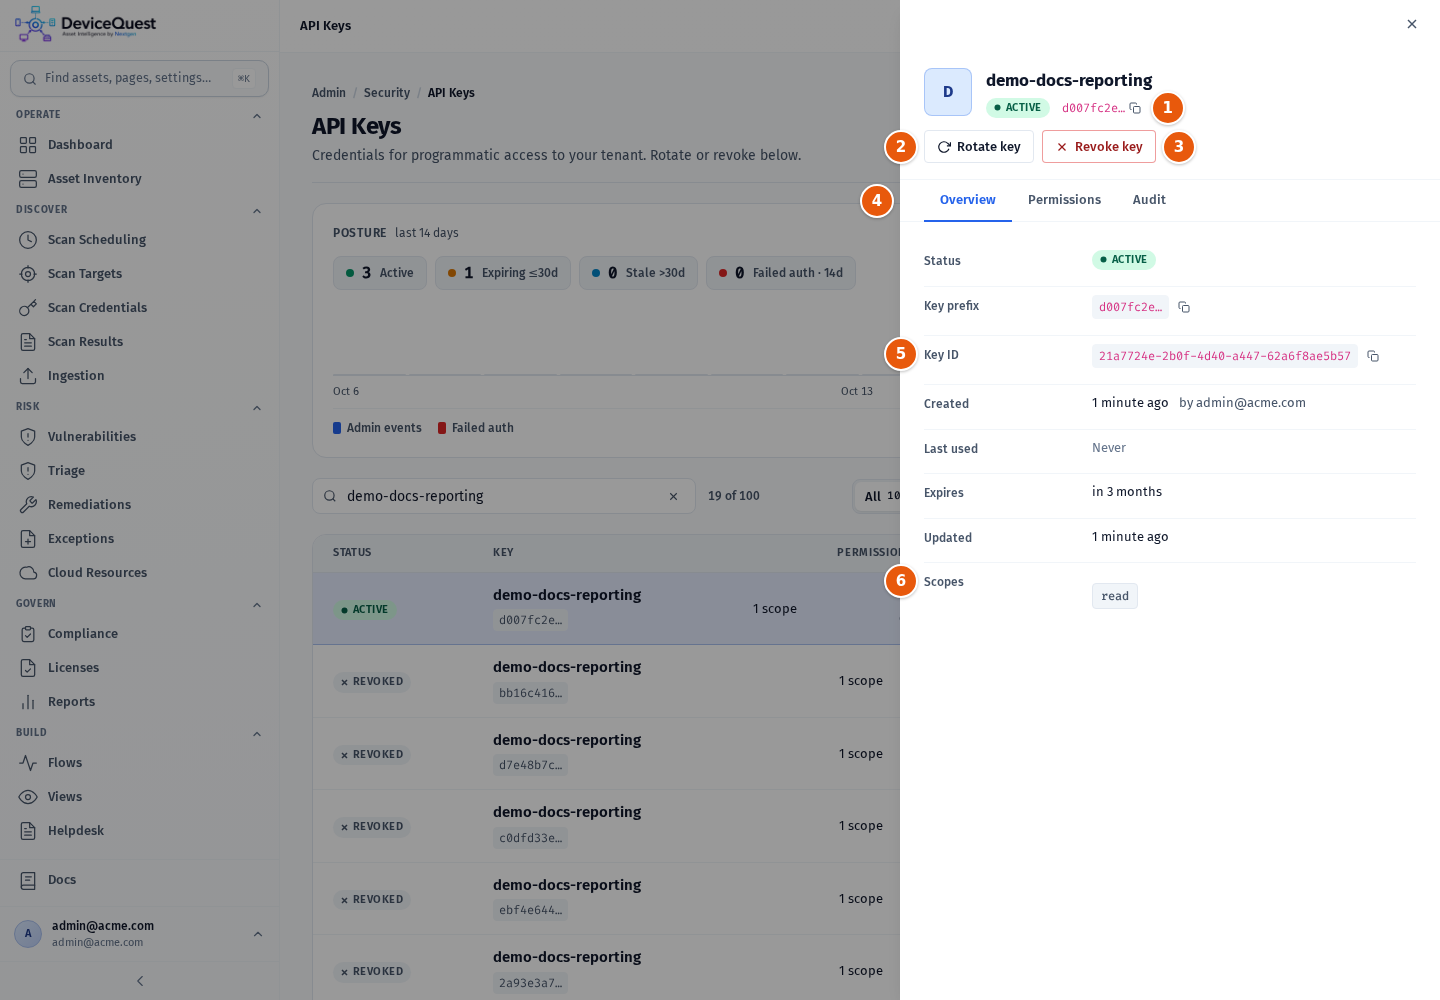
Task: Open Dashboard from sidebar
Action: (x=139, y=145)
